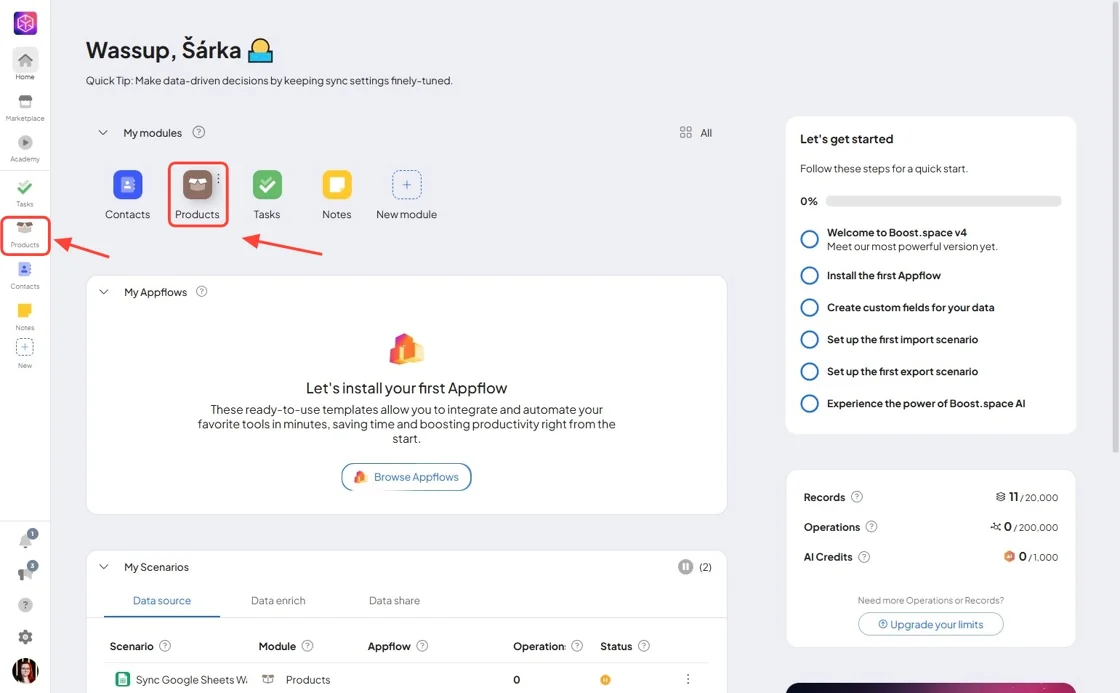Open Marketplace in the left sidebar
Viewport: 1120px width, 693px height.
[25, 108]
